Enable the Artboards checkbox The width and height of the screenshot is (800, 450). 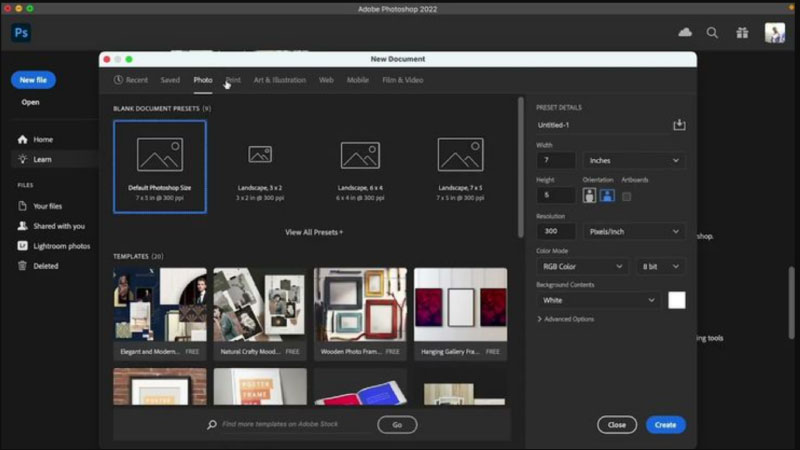(627, 196)
